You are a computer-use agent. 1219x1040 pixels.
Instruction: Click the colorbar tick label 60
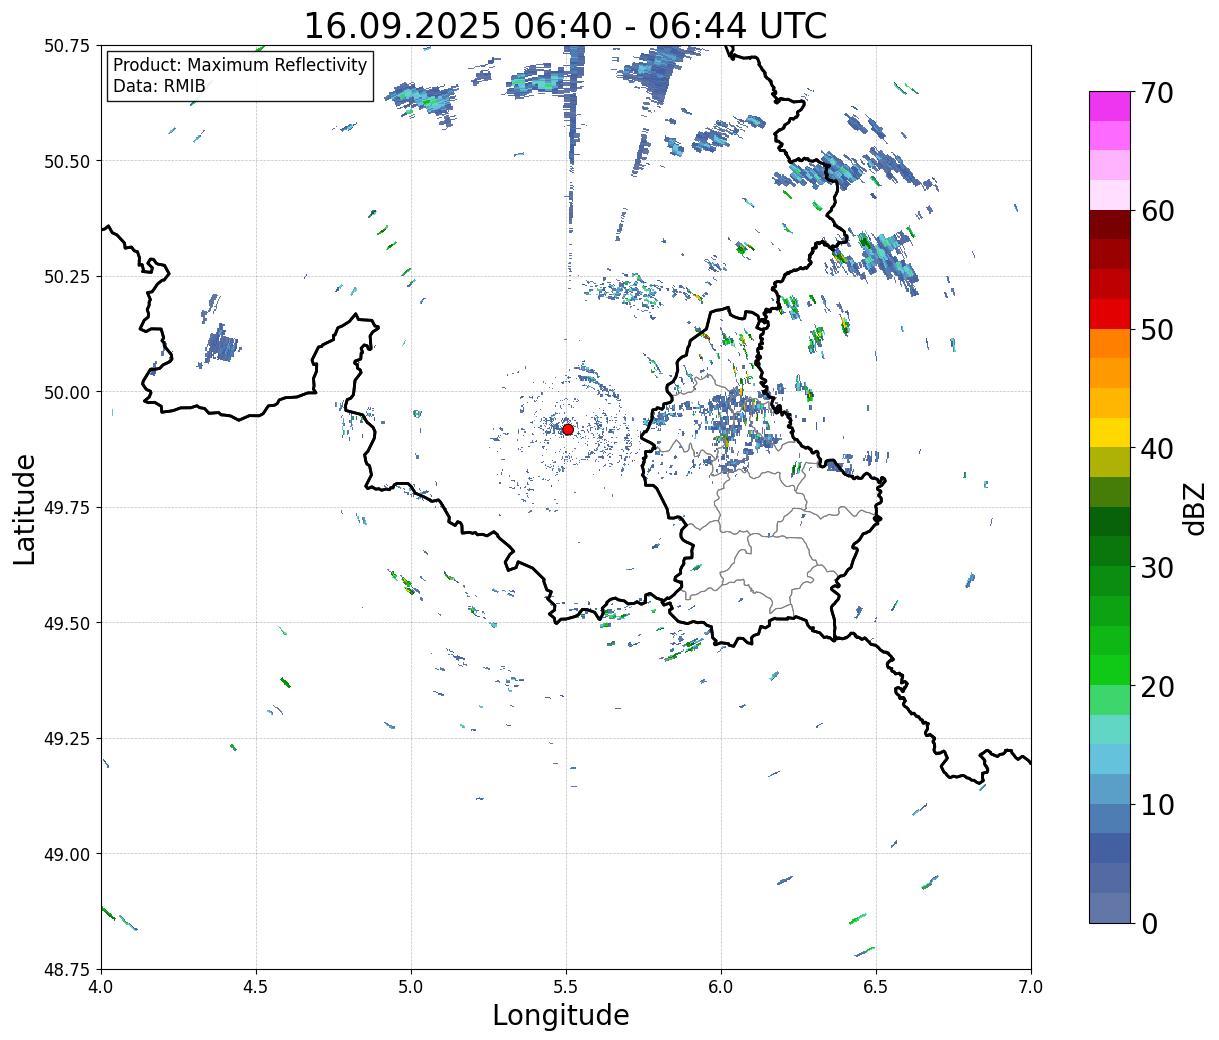click(x=1156, y=211)
